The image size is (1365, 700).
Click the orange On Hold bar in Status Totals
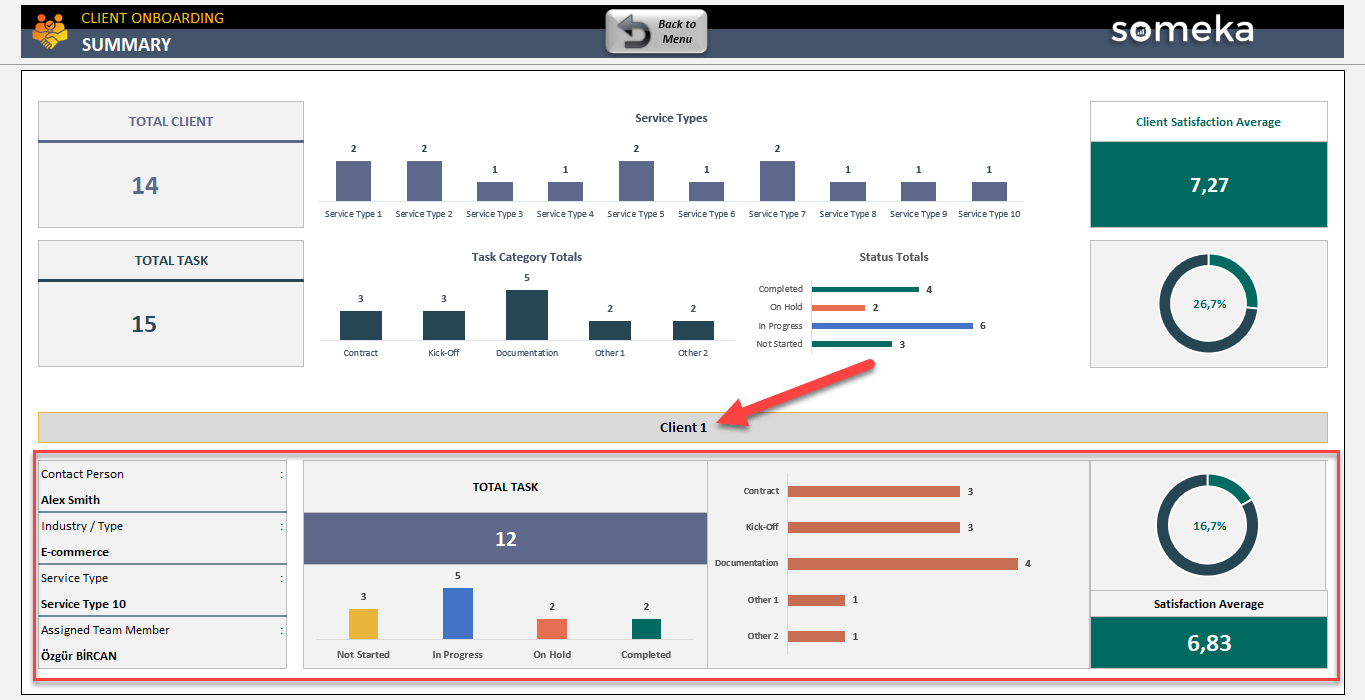coord(838,308)
